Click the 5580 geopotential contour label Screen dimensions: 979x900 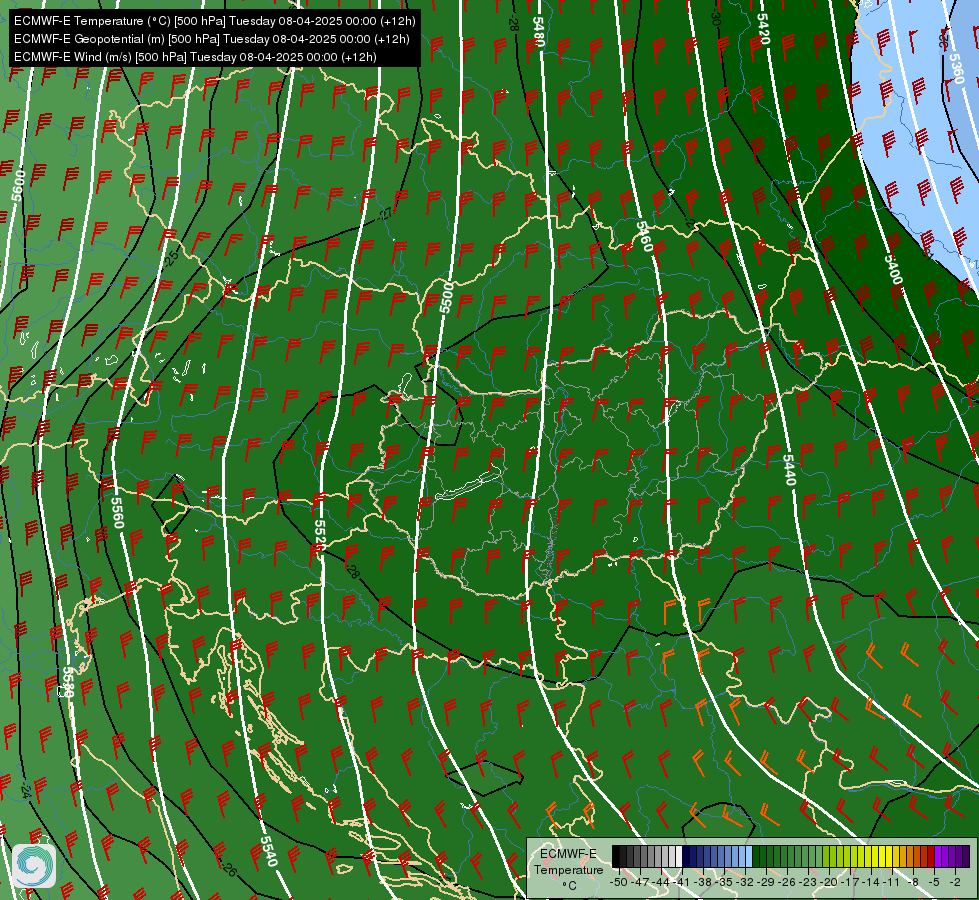(x=68, y=682)
